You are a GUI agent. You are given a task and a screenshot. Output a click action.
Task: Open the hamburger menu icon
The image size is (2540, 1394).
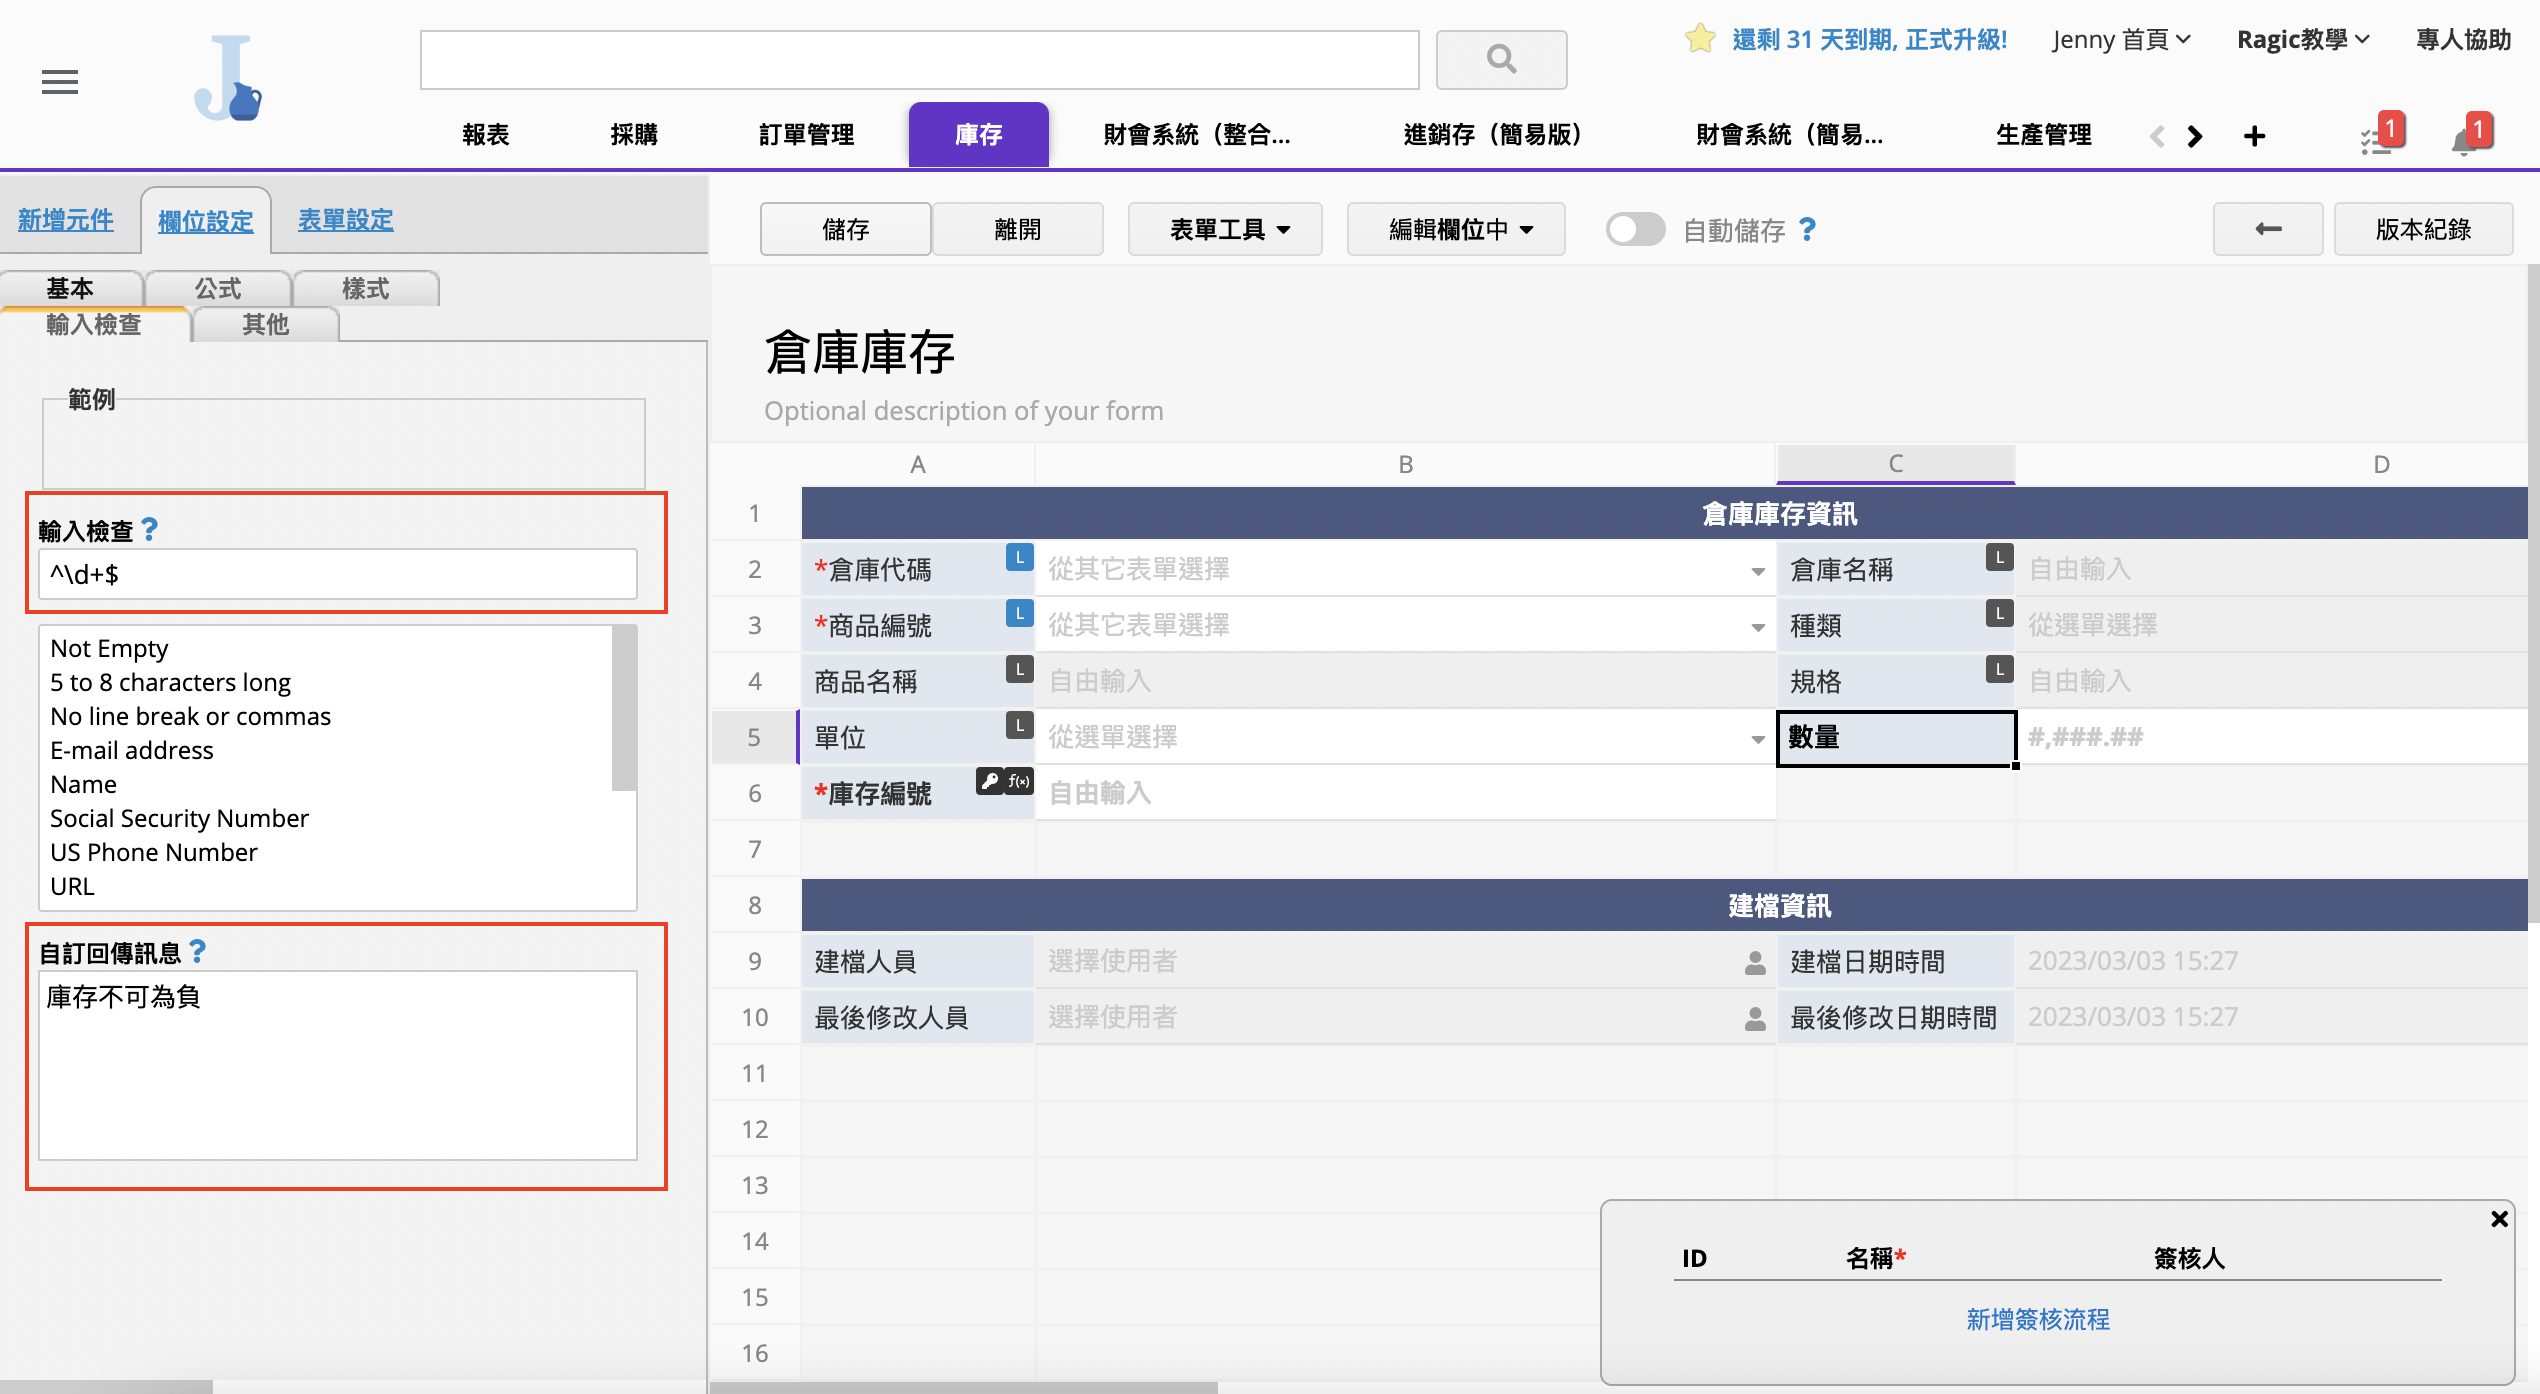point(60,82)
